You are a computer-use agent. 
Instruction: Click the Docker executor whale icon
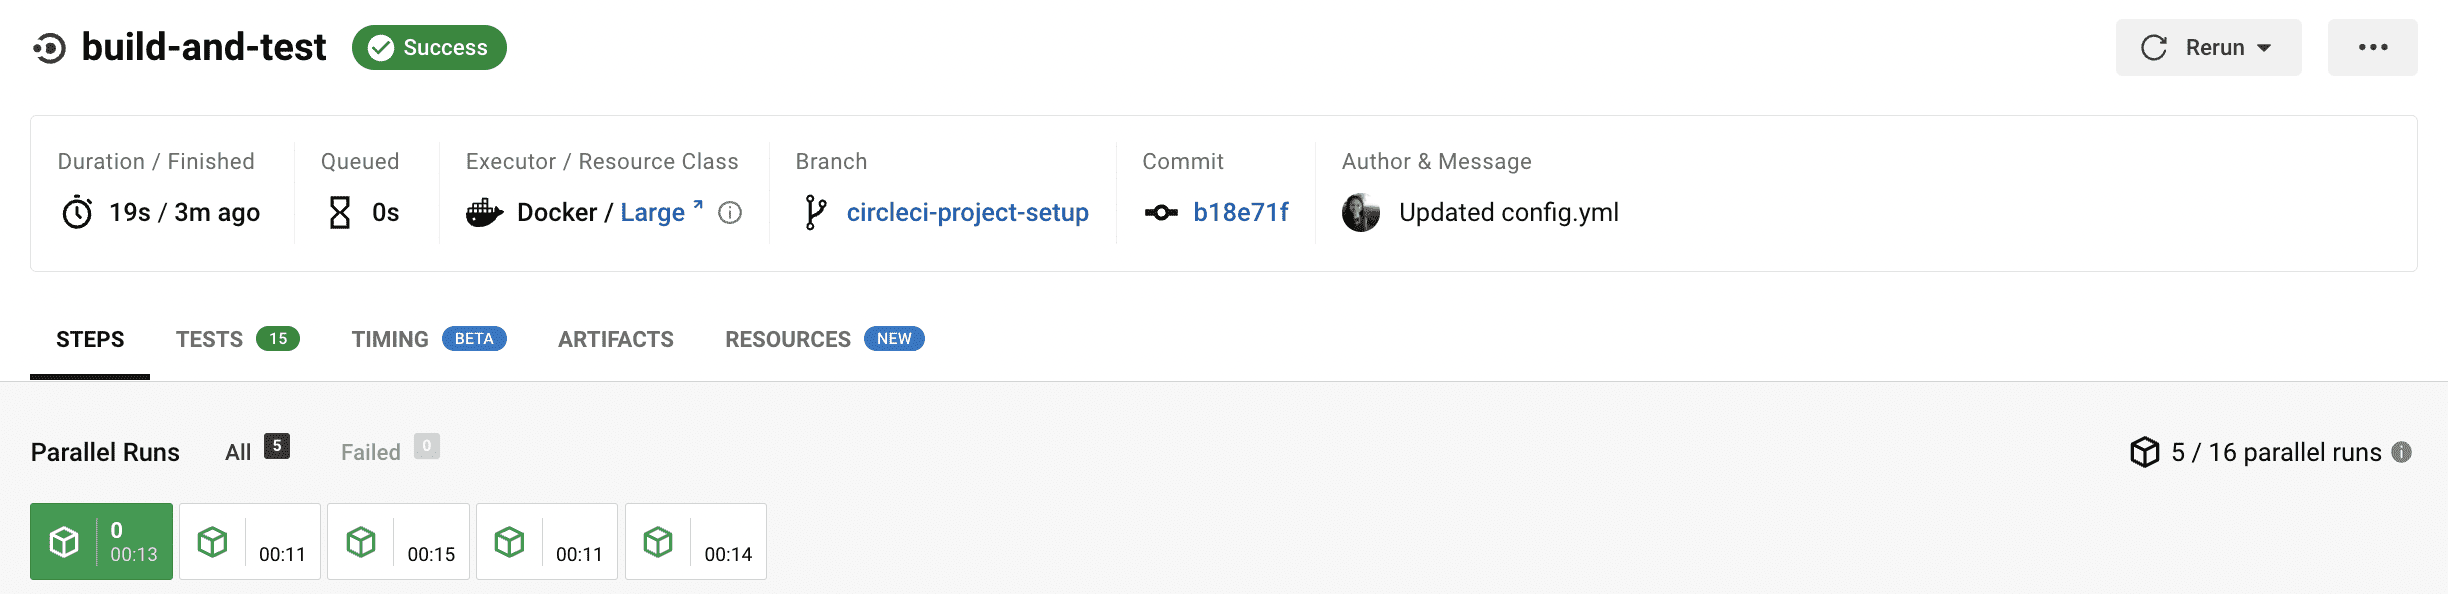[x=484, y=212]
